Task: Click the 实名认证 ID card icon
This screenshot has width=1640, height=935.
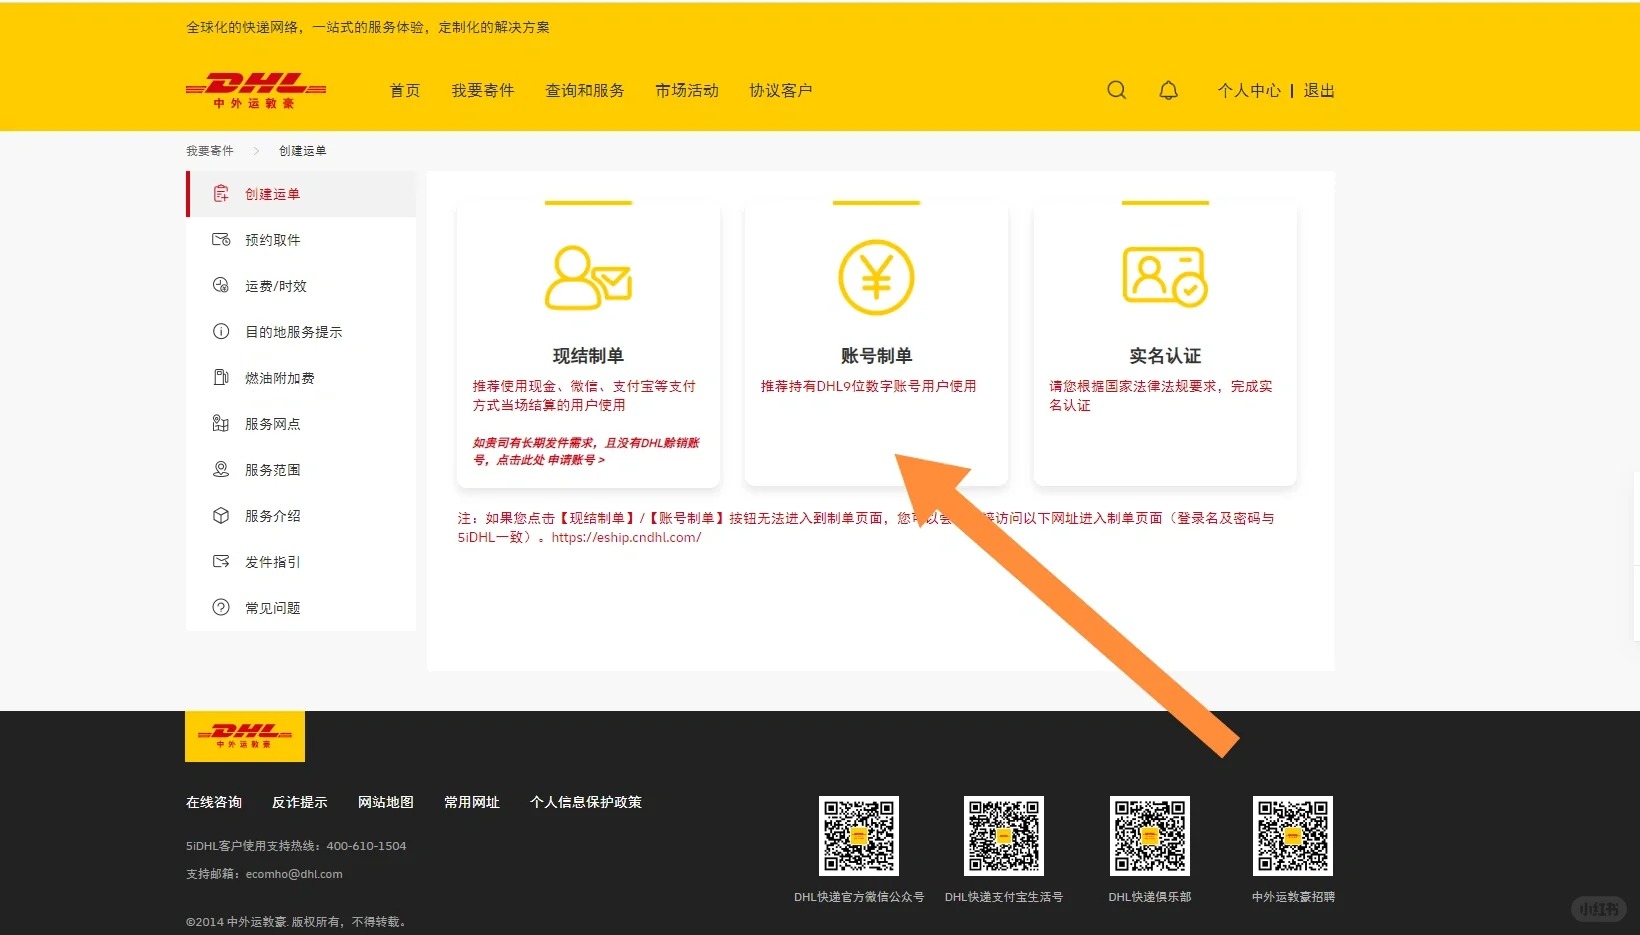Action: pos(1164,276)
